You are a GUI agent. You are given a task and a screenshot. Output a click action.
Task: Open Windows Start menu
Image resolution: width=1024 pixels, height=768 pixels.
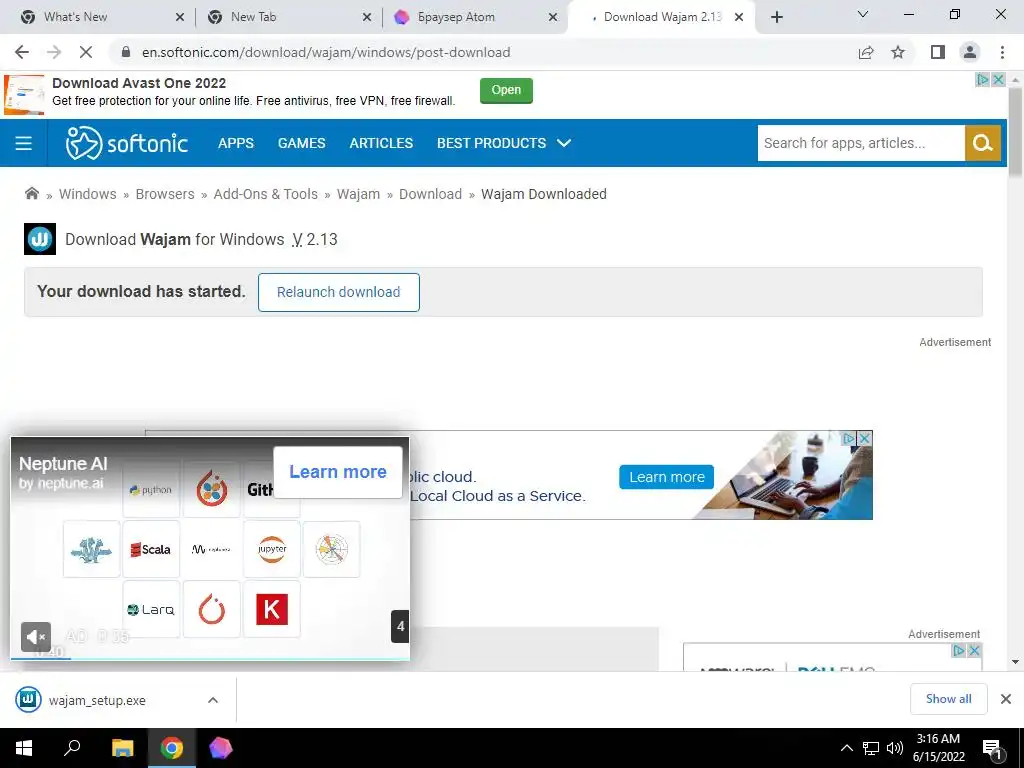[x=24, y=748]
